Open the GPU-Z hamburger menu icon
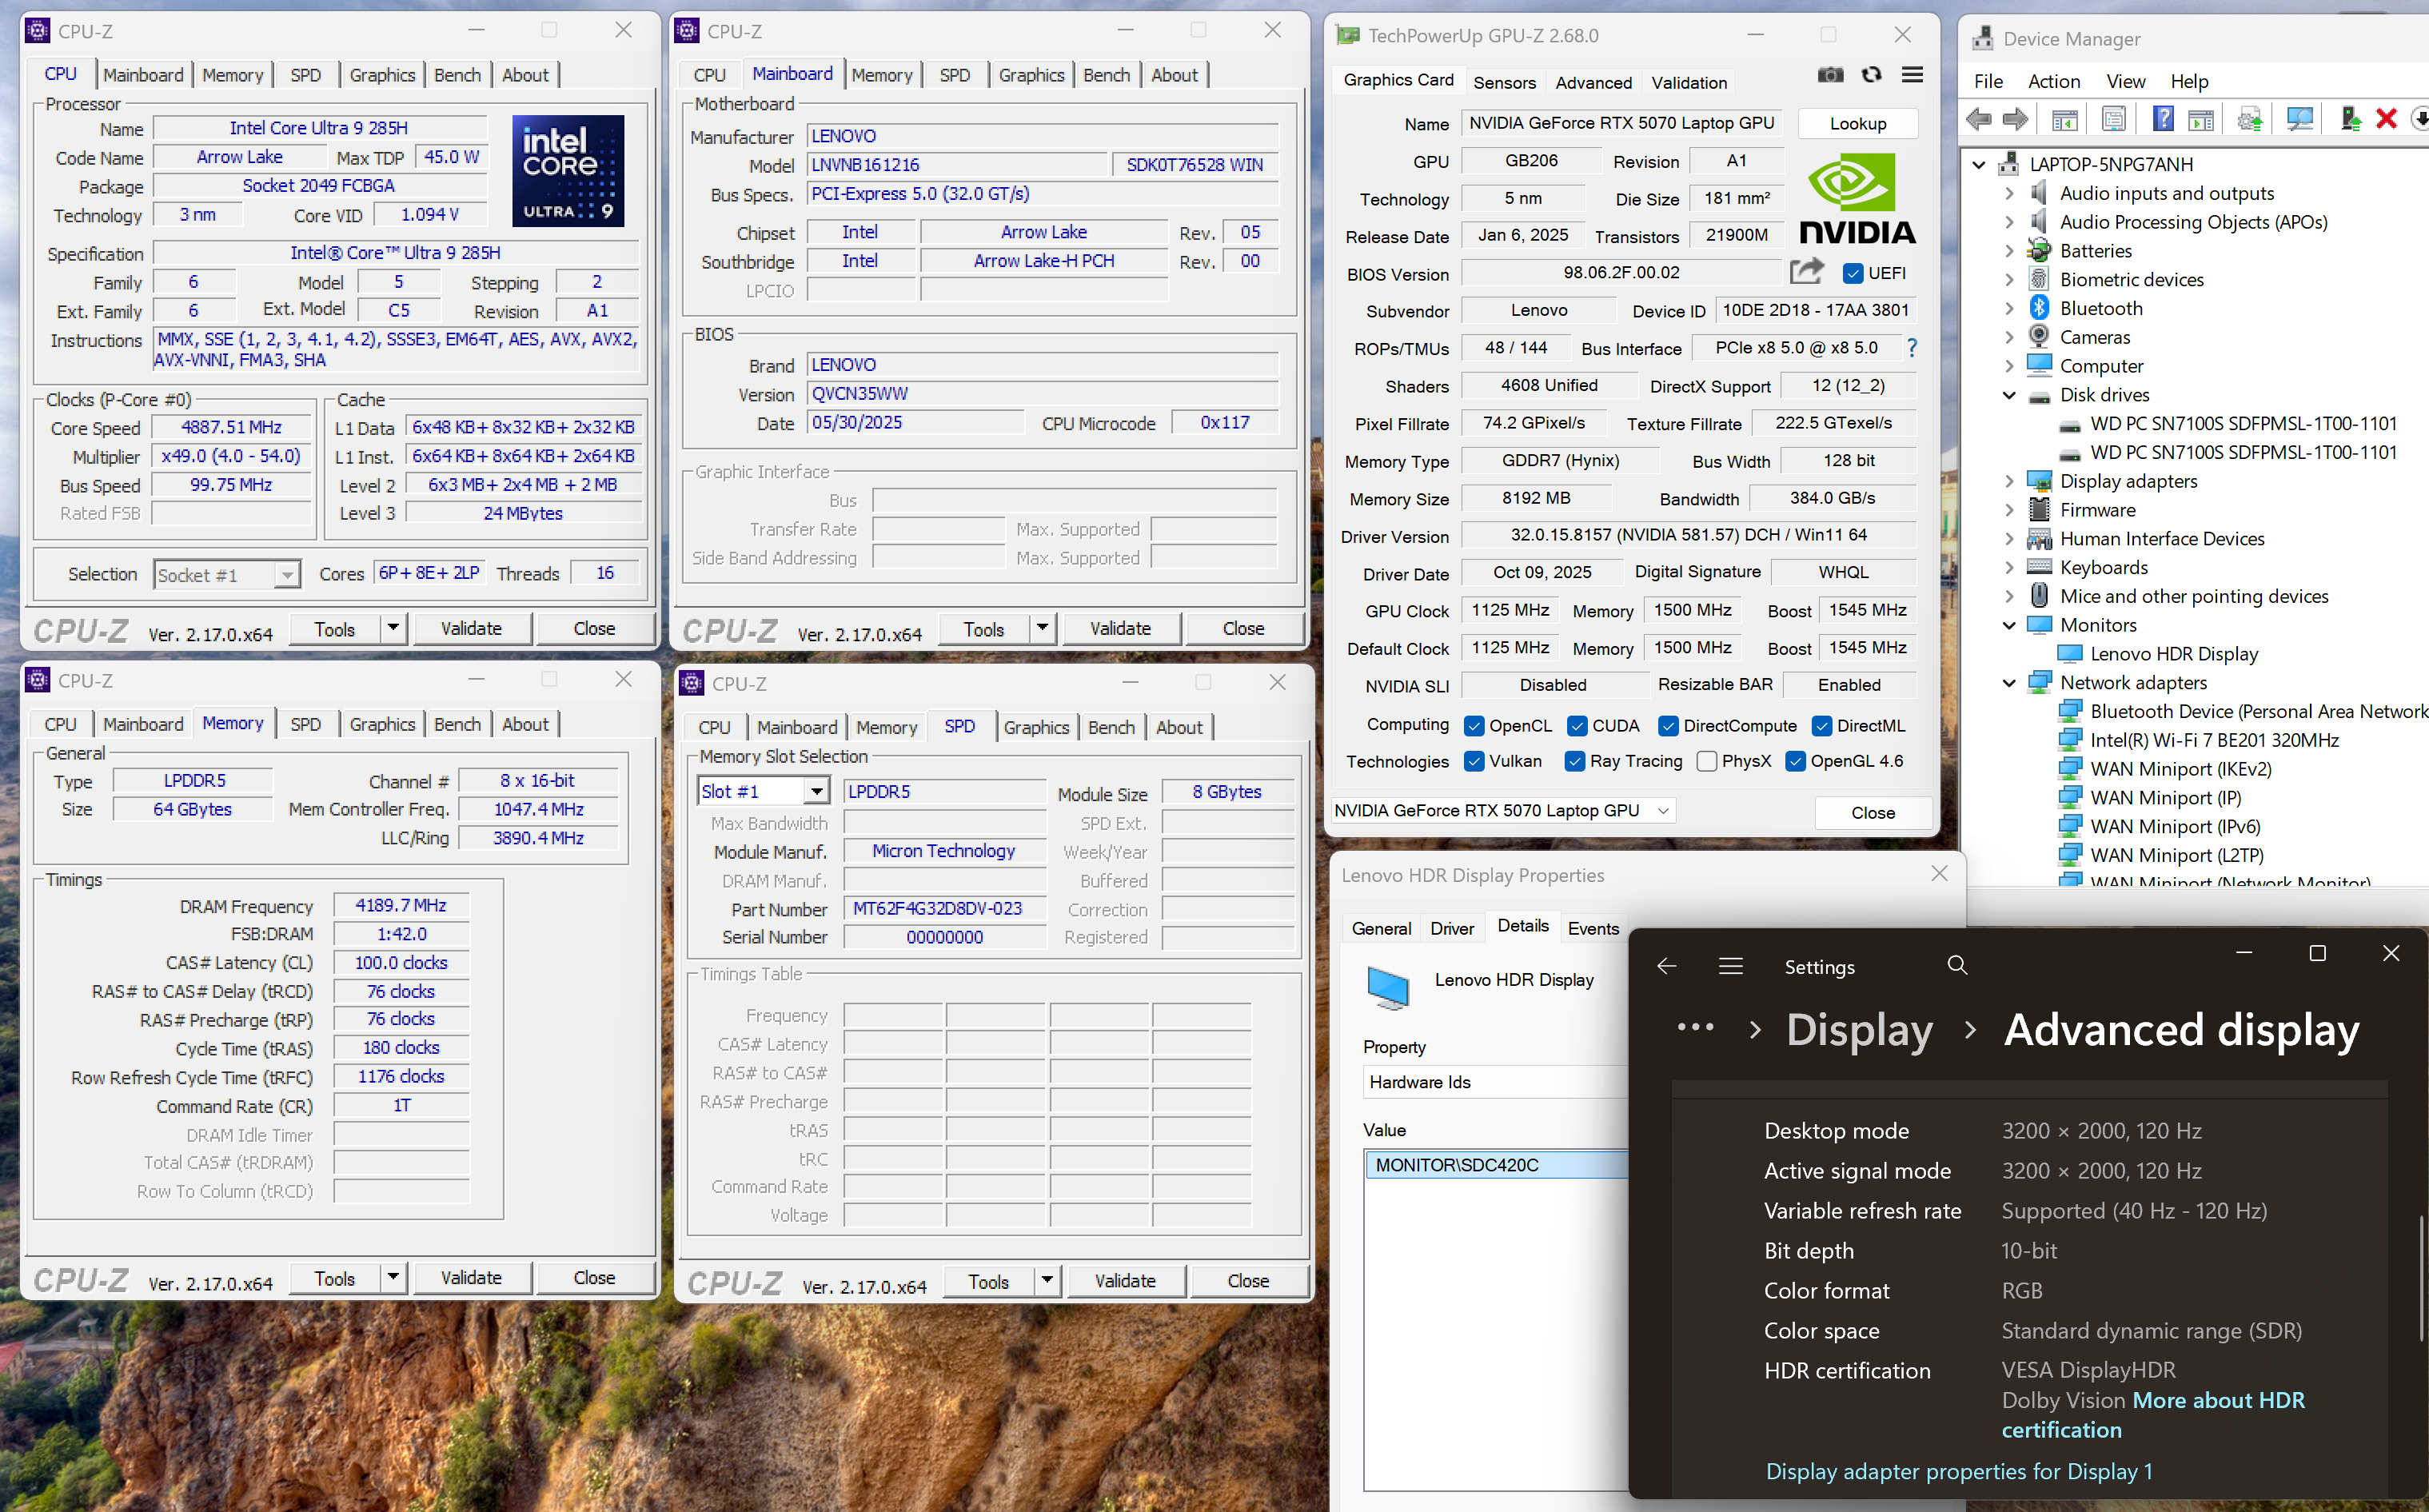This screenshot has width=2429, height=1512. [x=1912, y=75]
